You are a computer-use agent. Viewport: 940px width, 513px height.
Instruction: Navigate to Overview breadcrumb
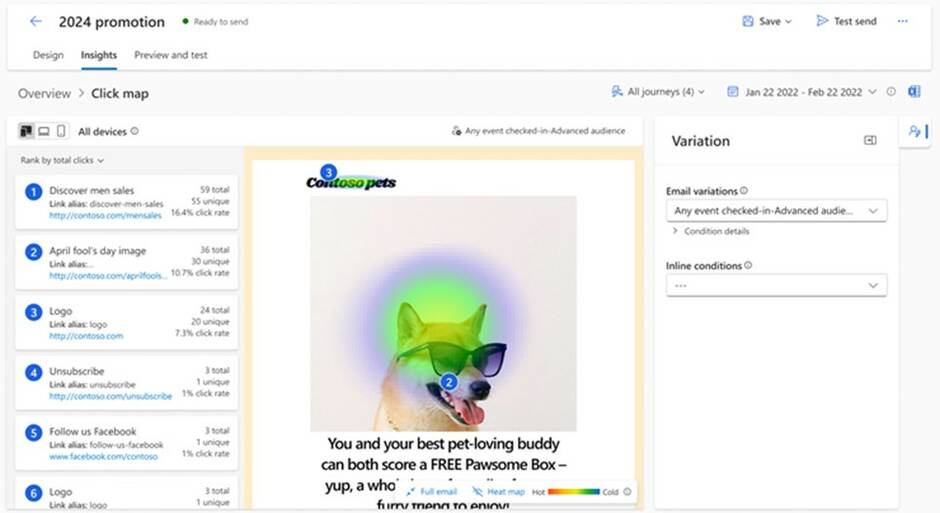[x=44, y=93]
